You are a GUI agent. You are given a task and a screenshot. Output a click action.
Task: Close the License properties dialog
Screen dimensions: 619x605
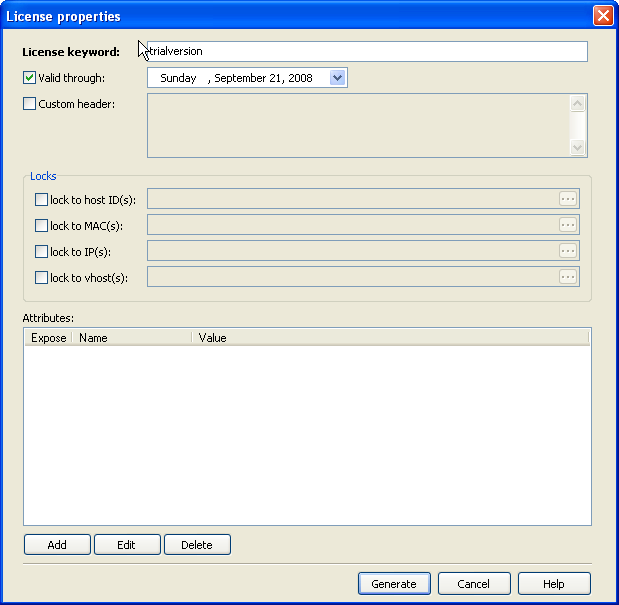pyautogui.click(x=602, y=16)
